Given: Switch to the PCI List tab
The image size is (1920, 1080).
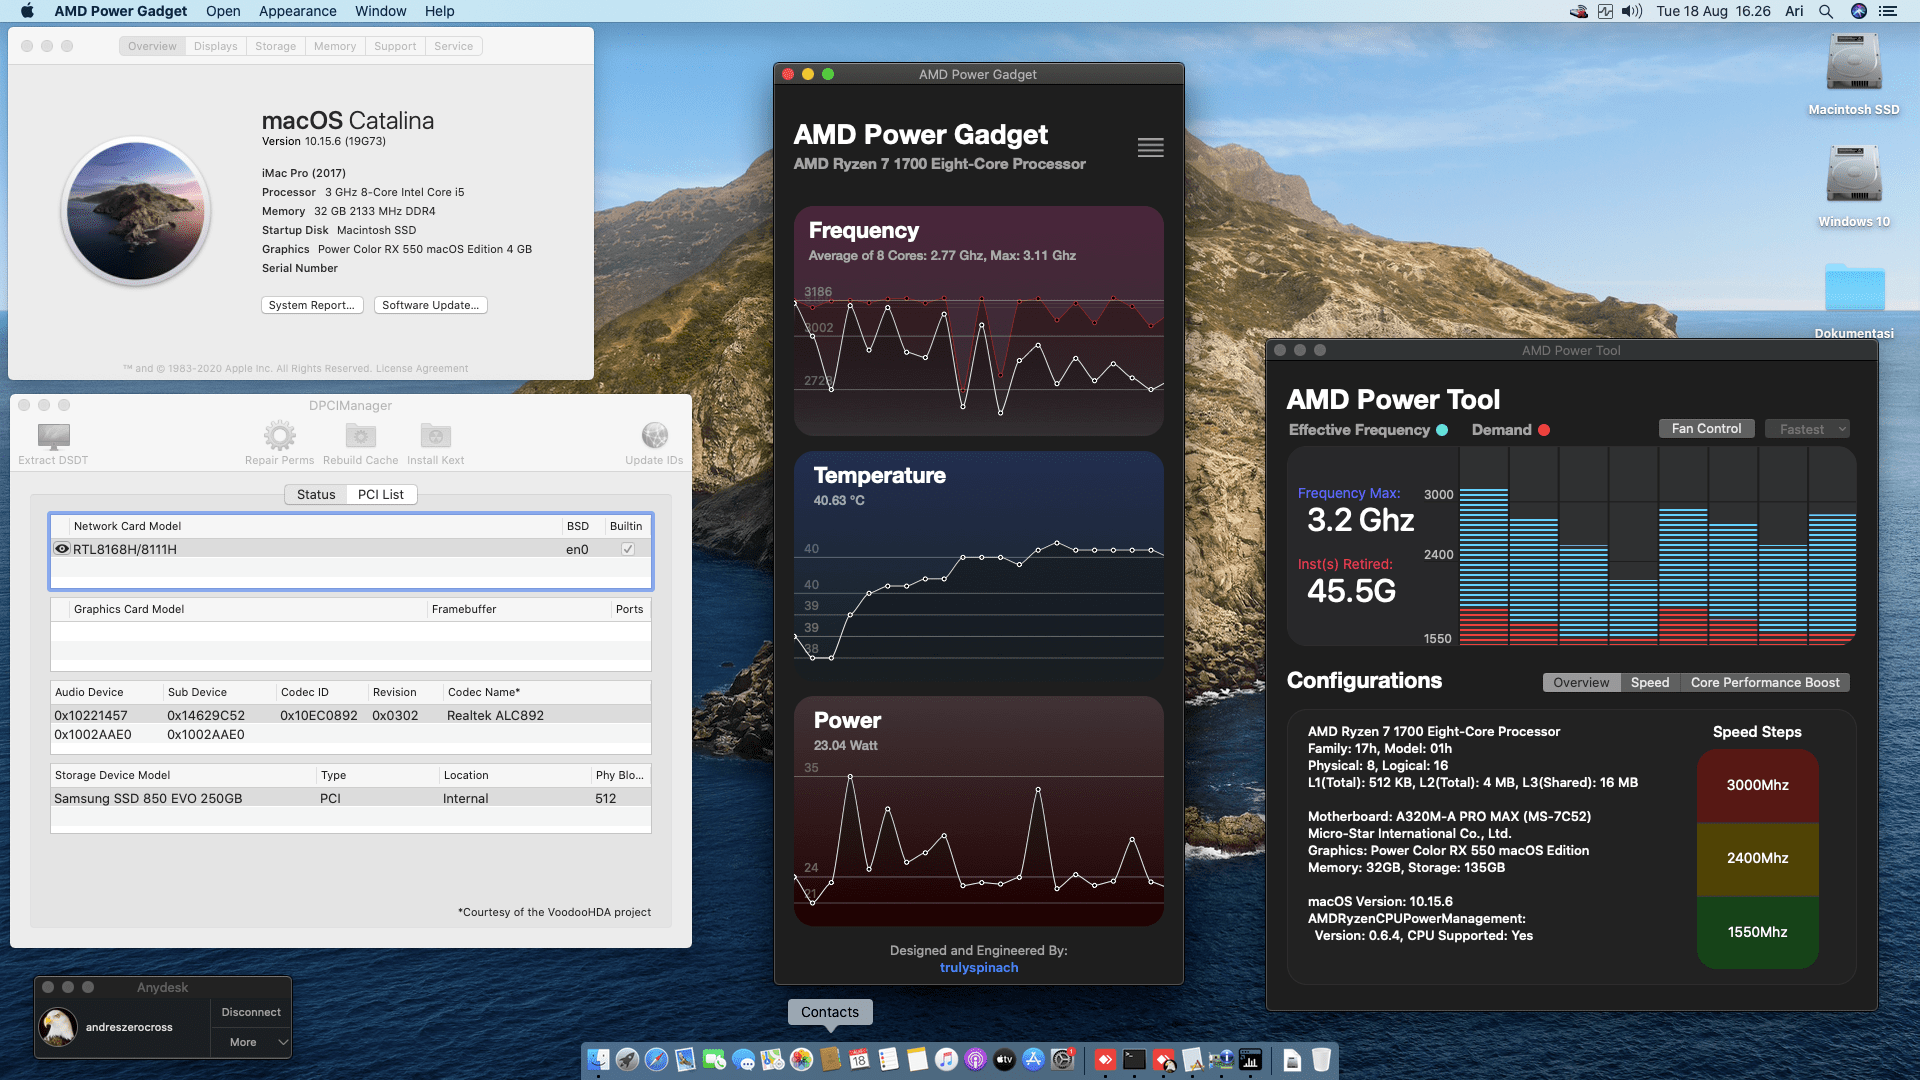Looking at the screenshot, I should (x=380, y=494).
